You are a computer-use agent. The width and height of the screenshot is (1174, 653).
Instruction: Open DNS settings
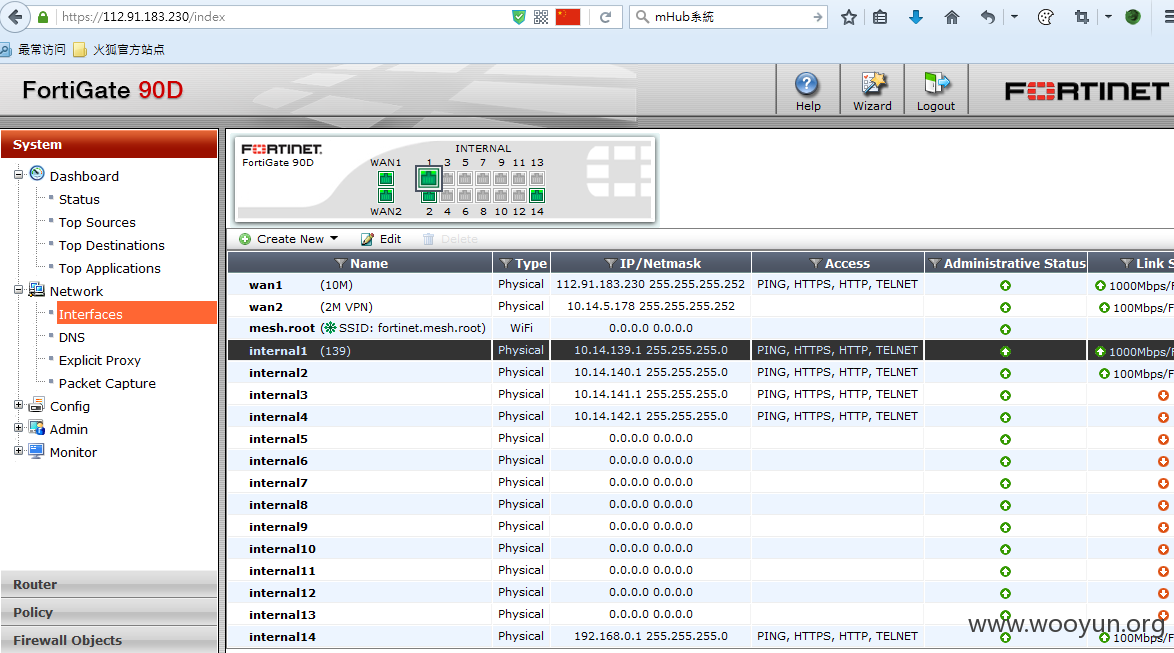pyautogui.click(x=72, y=337)
